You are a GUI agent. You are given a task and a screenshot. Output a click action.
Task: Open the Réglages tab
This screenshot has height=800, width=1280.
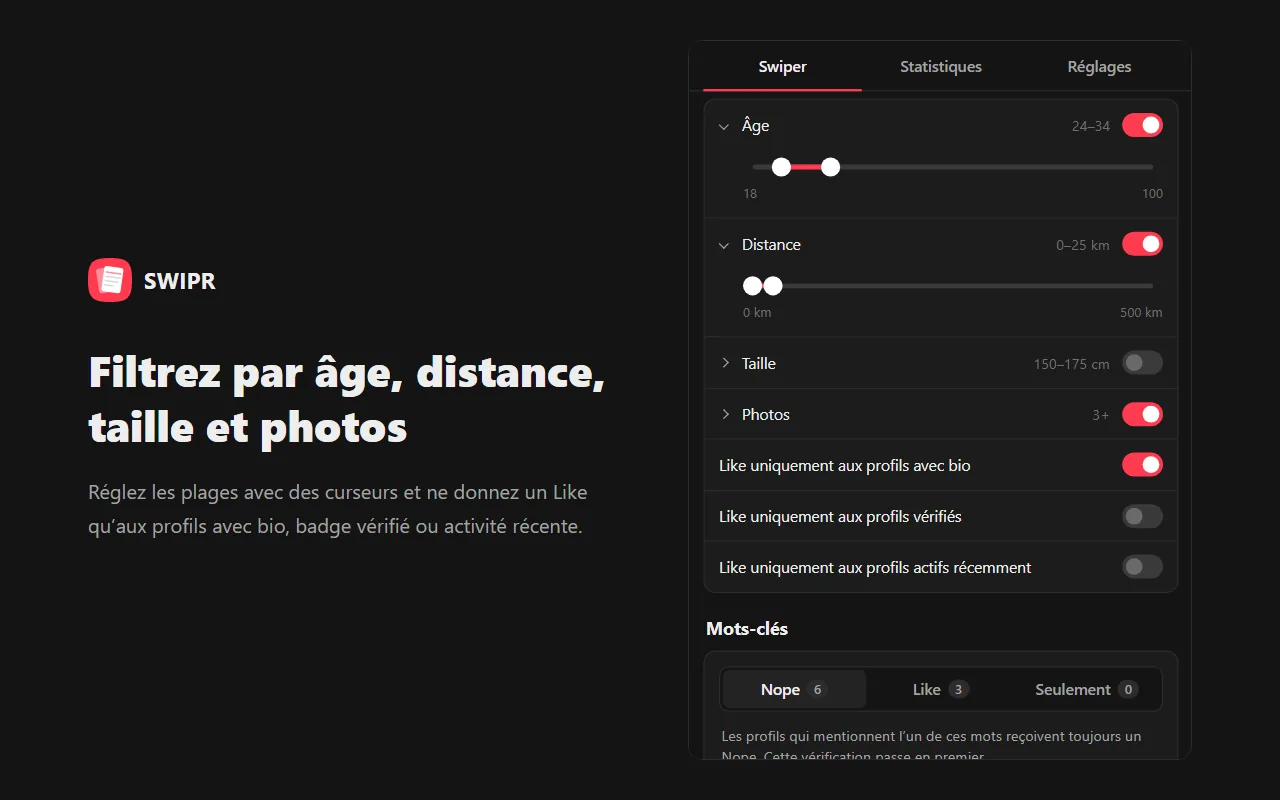coord(1099,67)
